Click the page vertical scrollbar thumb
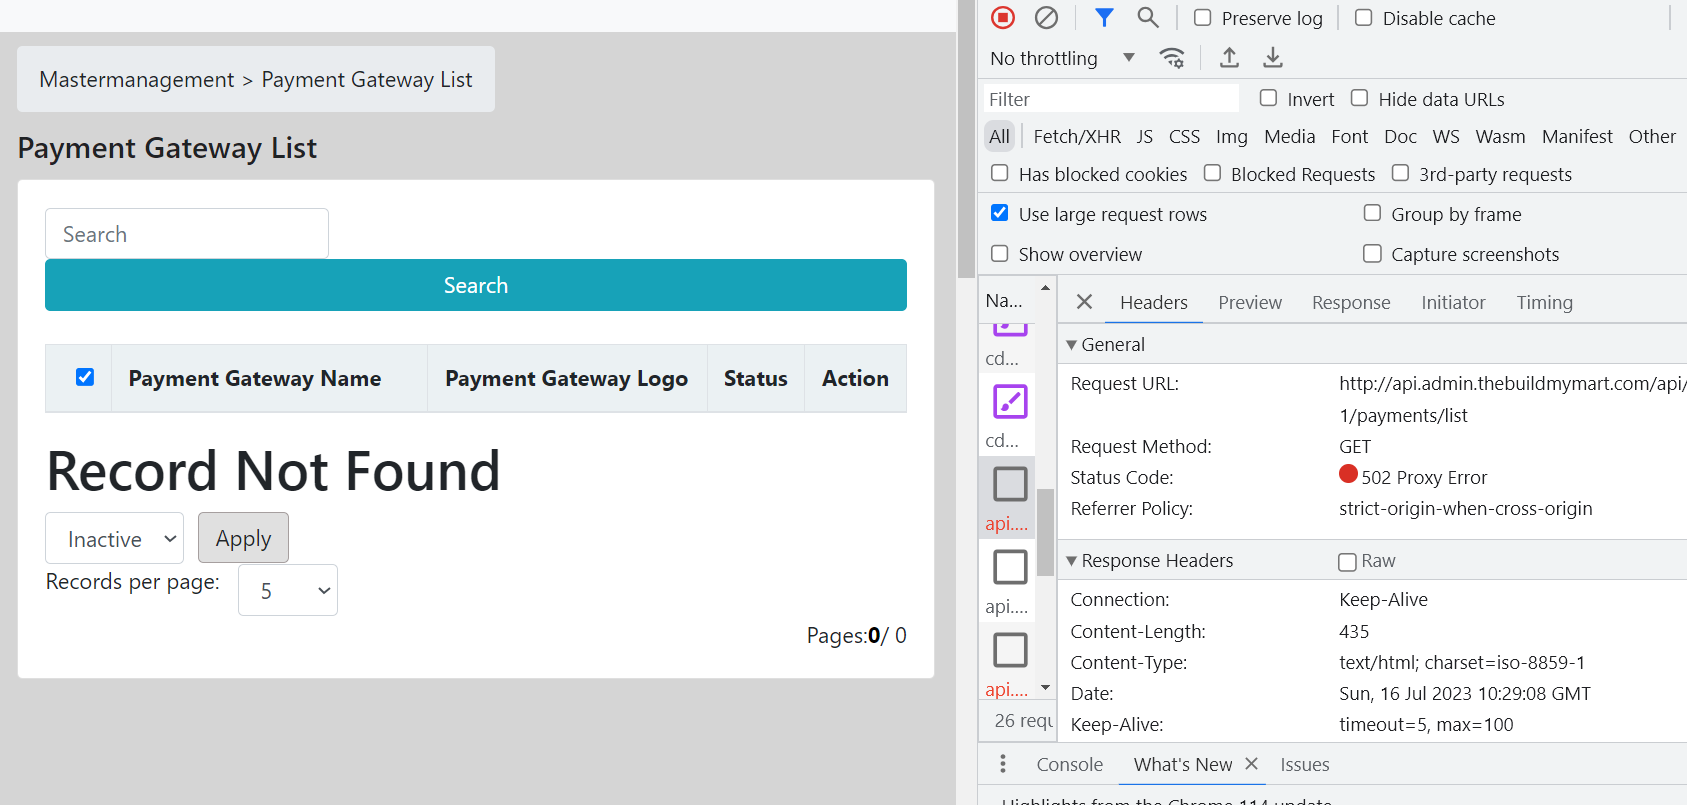 click(x=966, y=139)
